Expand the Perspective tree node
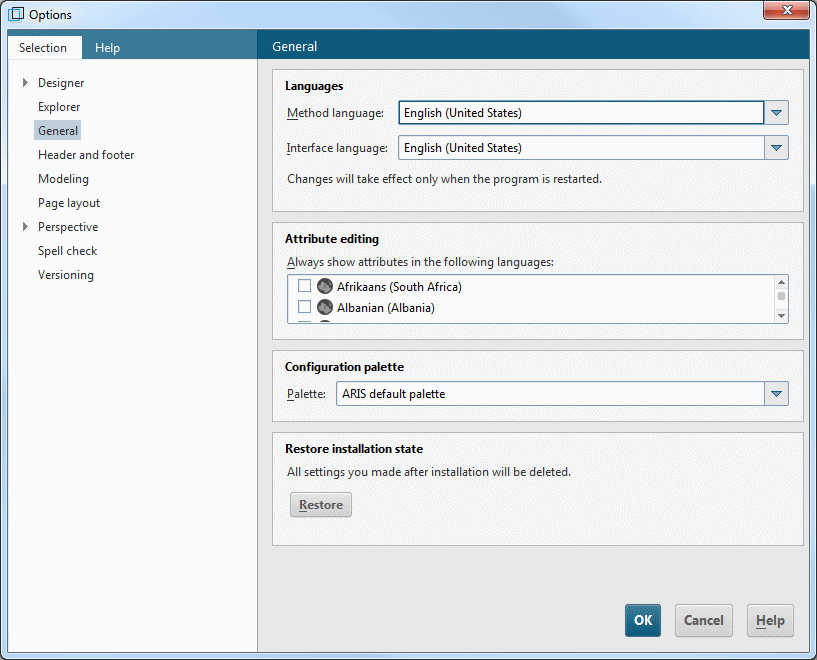This screenshot has height=660, width=817. (25, 227)
